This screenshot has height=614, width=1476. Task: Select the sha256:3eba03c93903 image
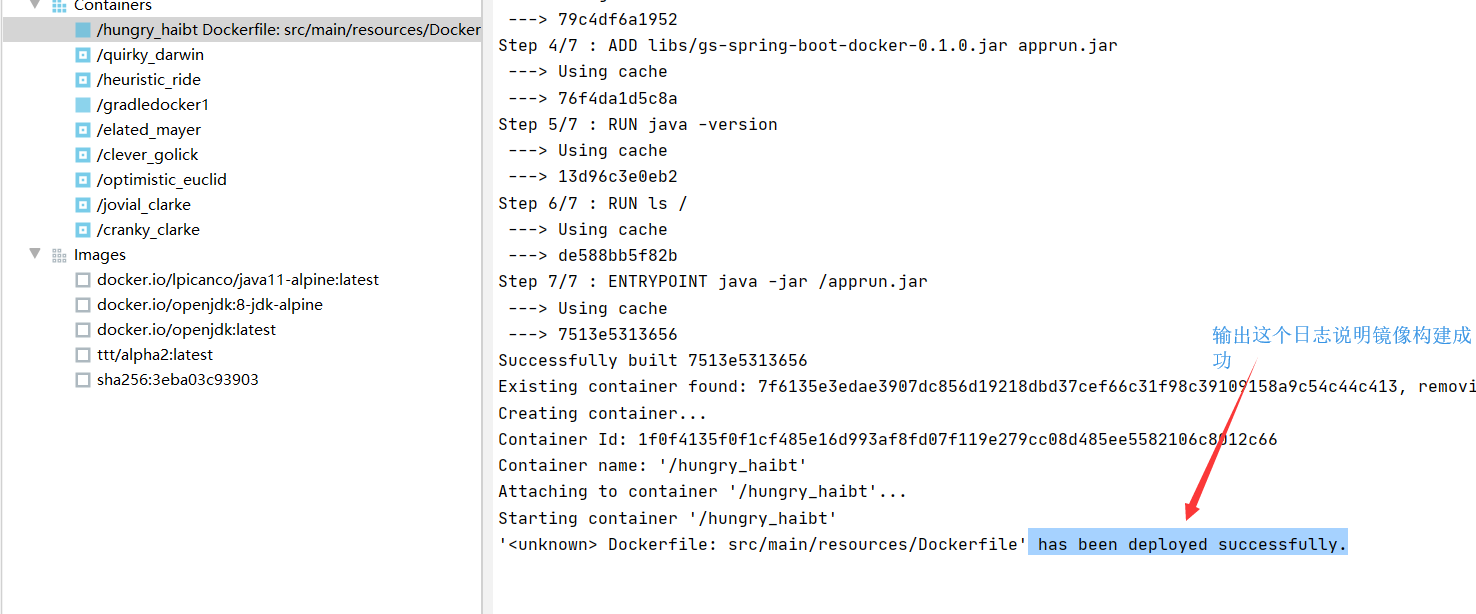176,379
